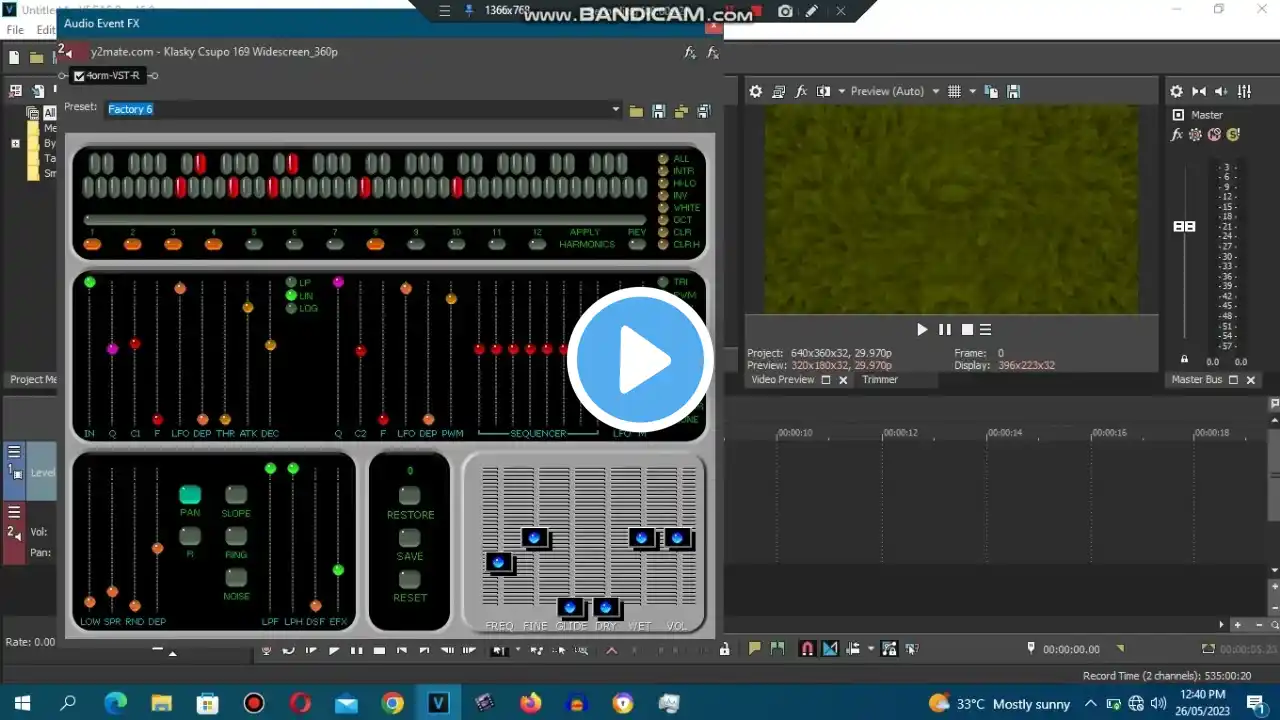Click the FREQ fader knob
The height and width of the screenshot is (720, 1280).
pos(498,562)
